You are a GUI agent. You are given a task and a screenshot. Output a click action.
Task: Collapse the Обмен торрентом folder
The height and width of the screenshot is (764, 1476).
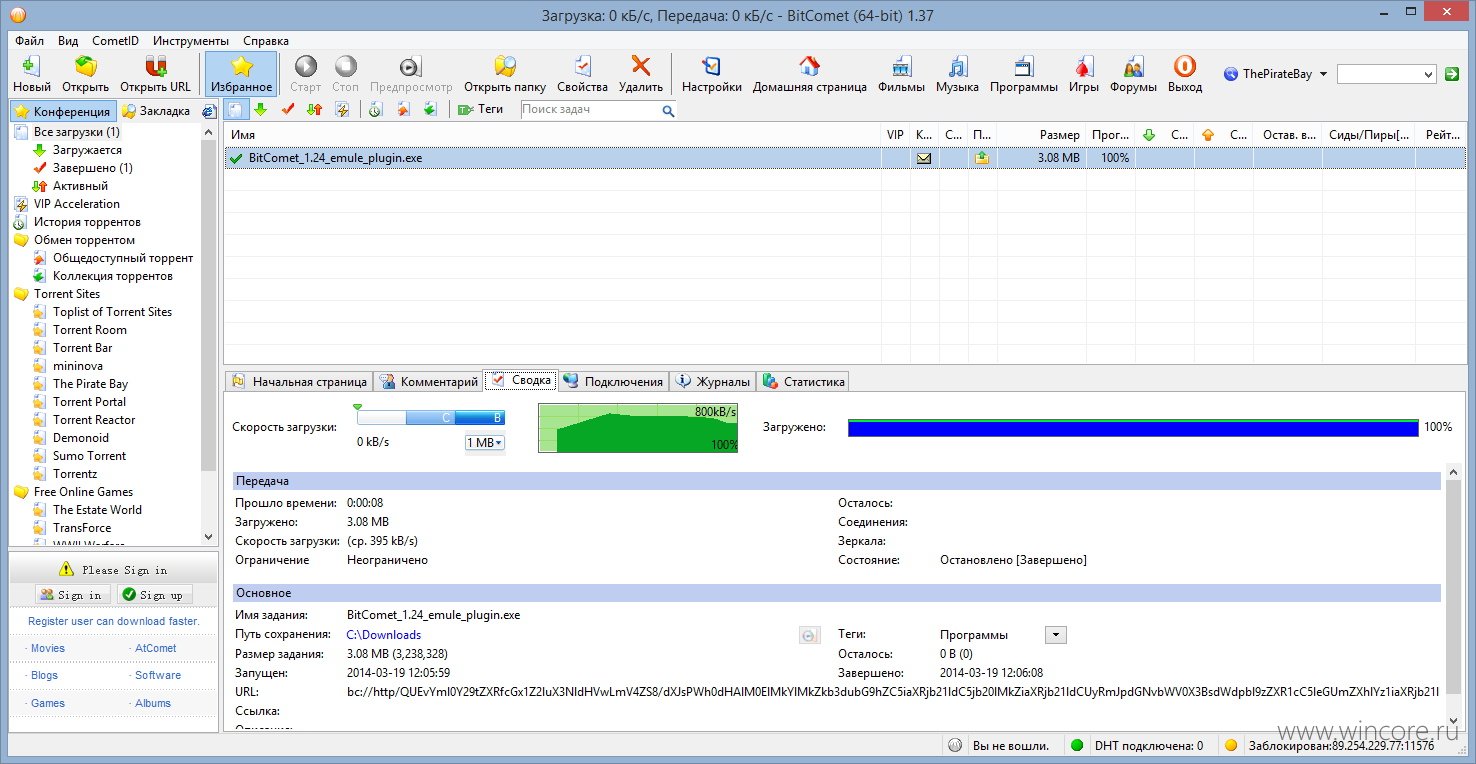tap(21, 240)
